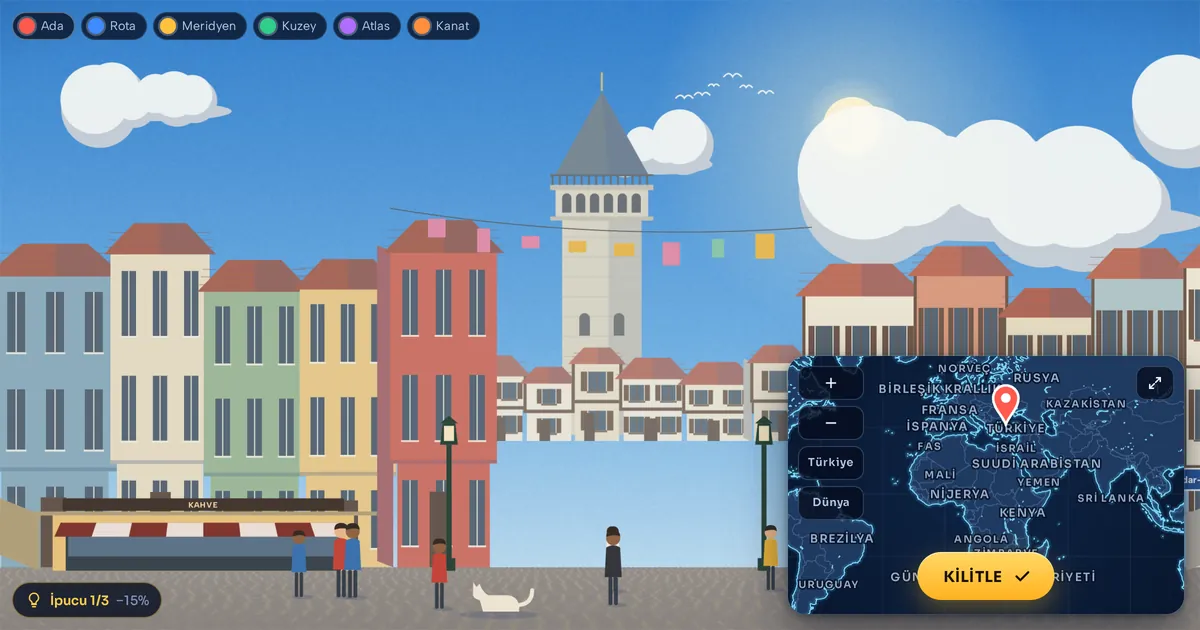Screen dimensions: 1200x630
Task: Select the Rota player chip
Action: coord(113,26)
